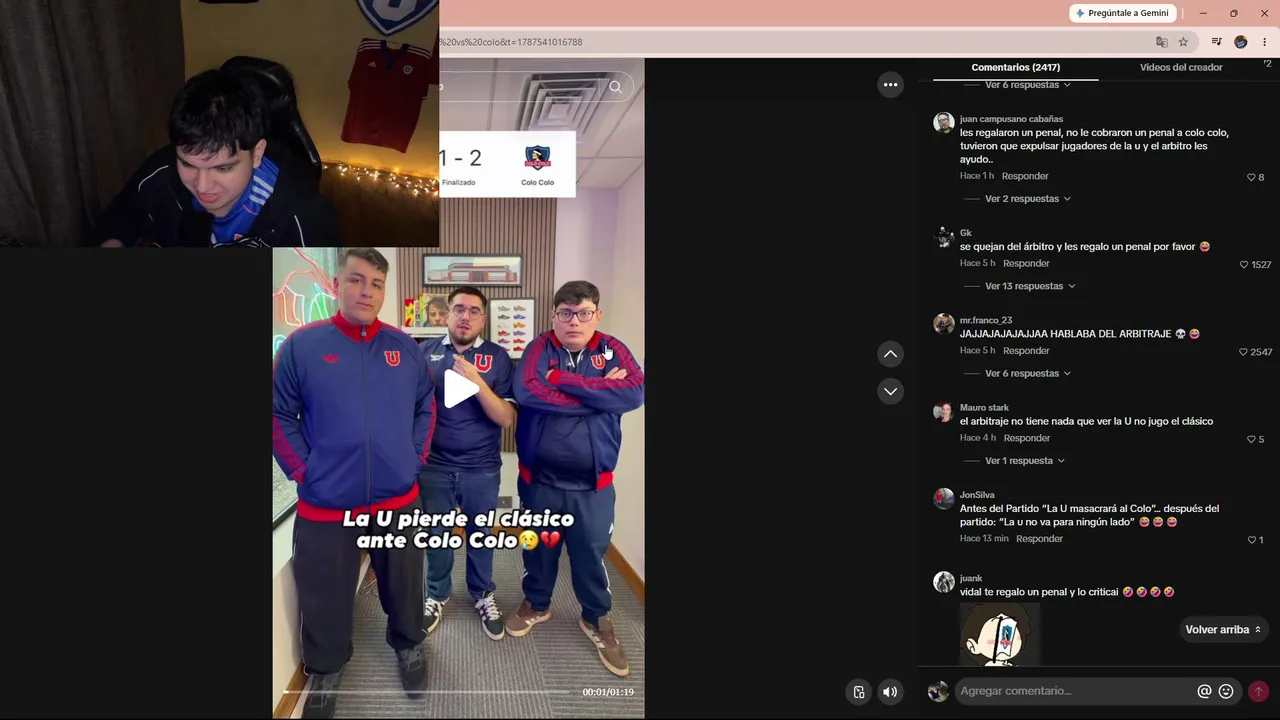Bookmark this page with the star icon
The height and width of the screenshot is (720, 1280).
point(1183,42)
